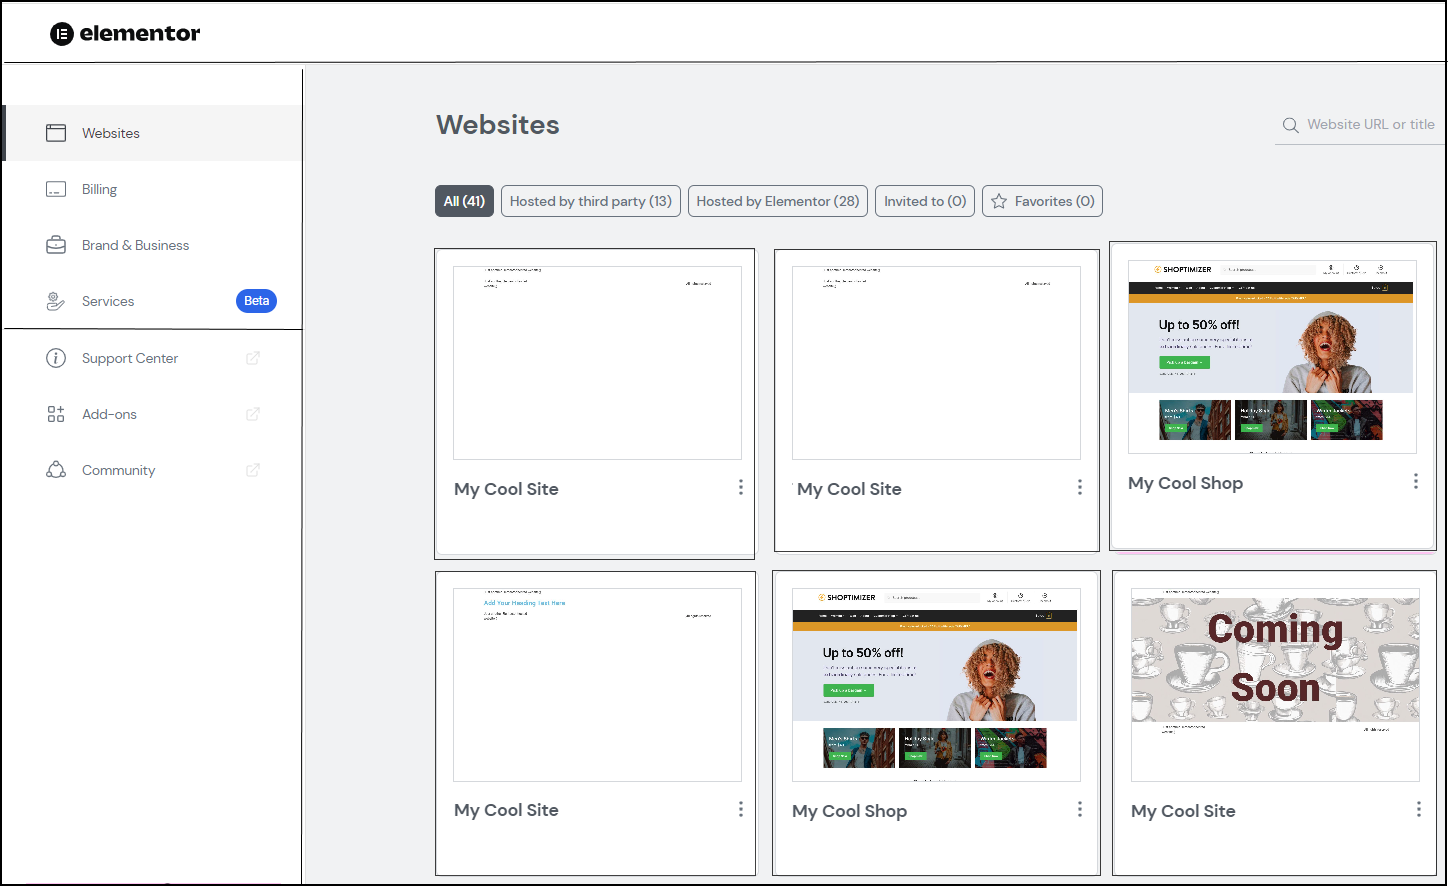Select the Hosted by third party filter

tap(590, 200)
